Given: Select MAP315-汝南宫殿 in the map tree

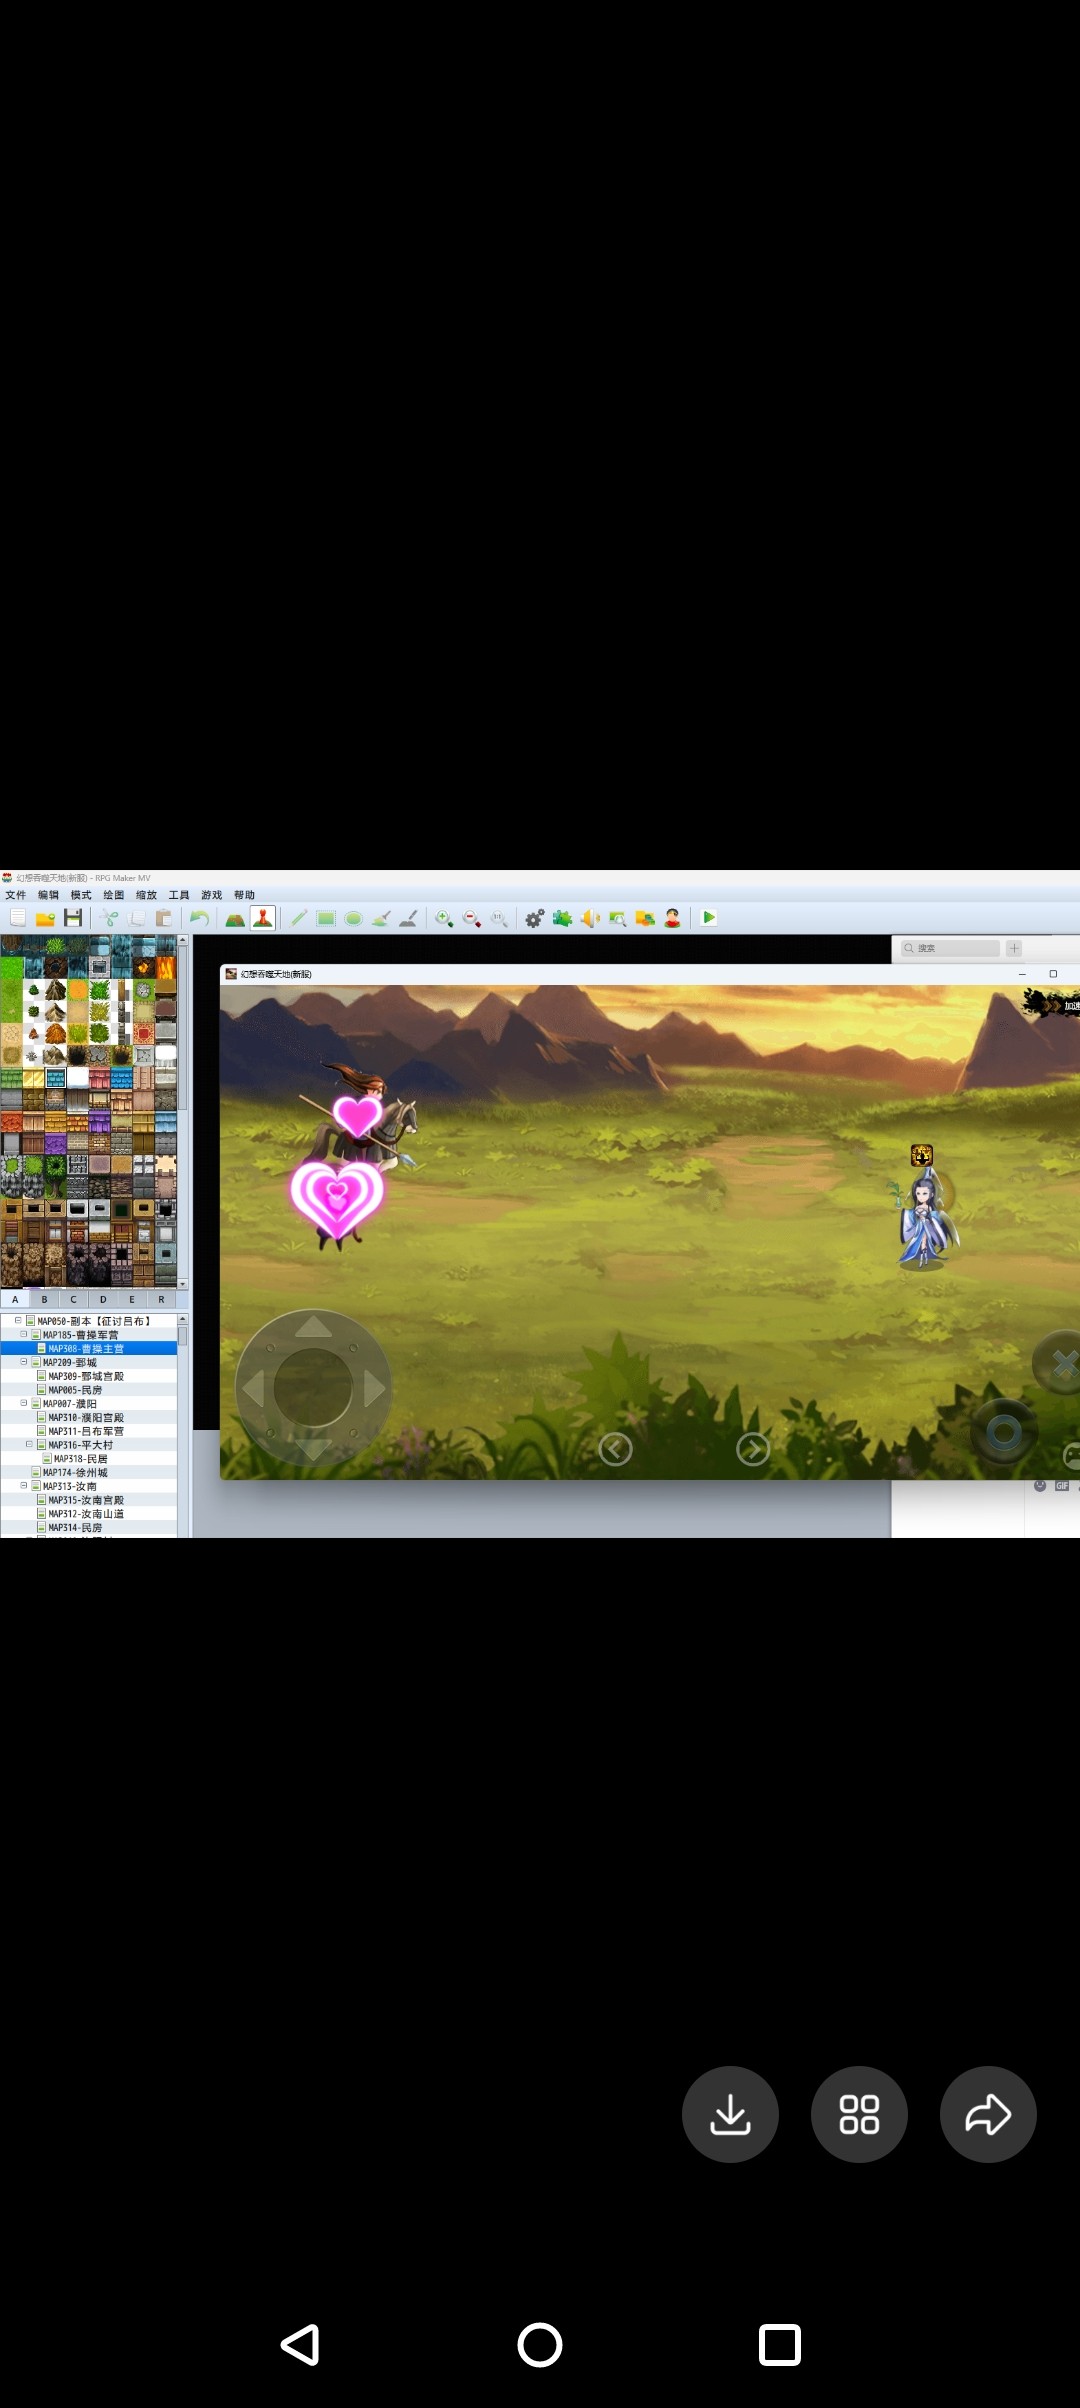Looking at the screenshot, I should point(86,1500).
